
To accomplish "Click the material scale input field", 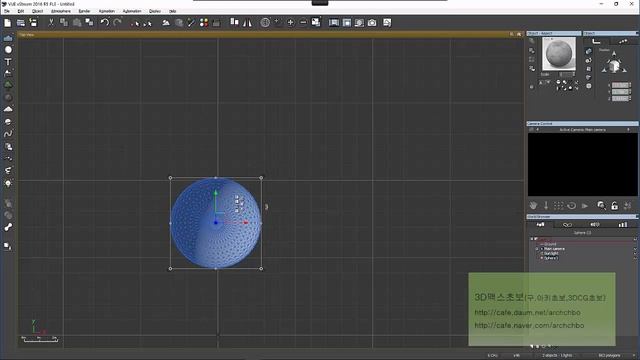I will point(567,74).
